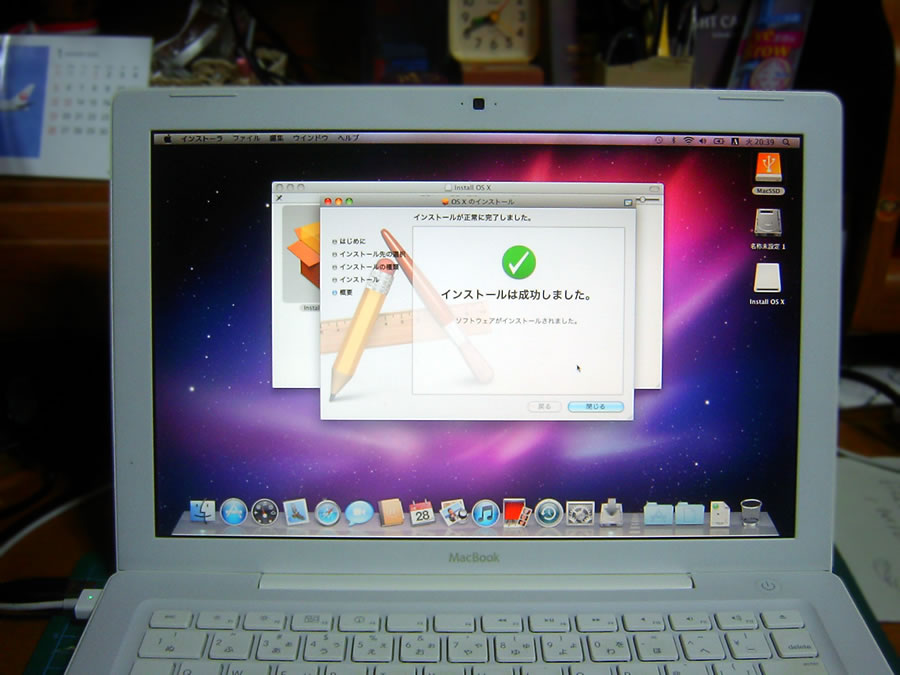Open Time Machine from the Dock
Viewport: 900px width, 675px height.
point(549,513)
